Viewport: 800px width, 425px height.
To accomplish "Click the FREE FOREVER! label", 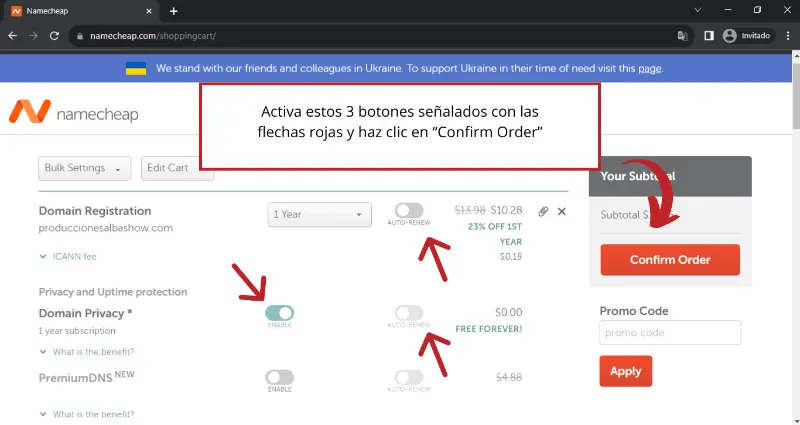I will (x=489, y=329).
